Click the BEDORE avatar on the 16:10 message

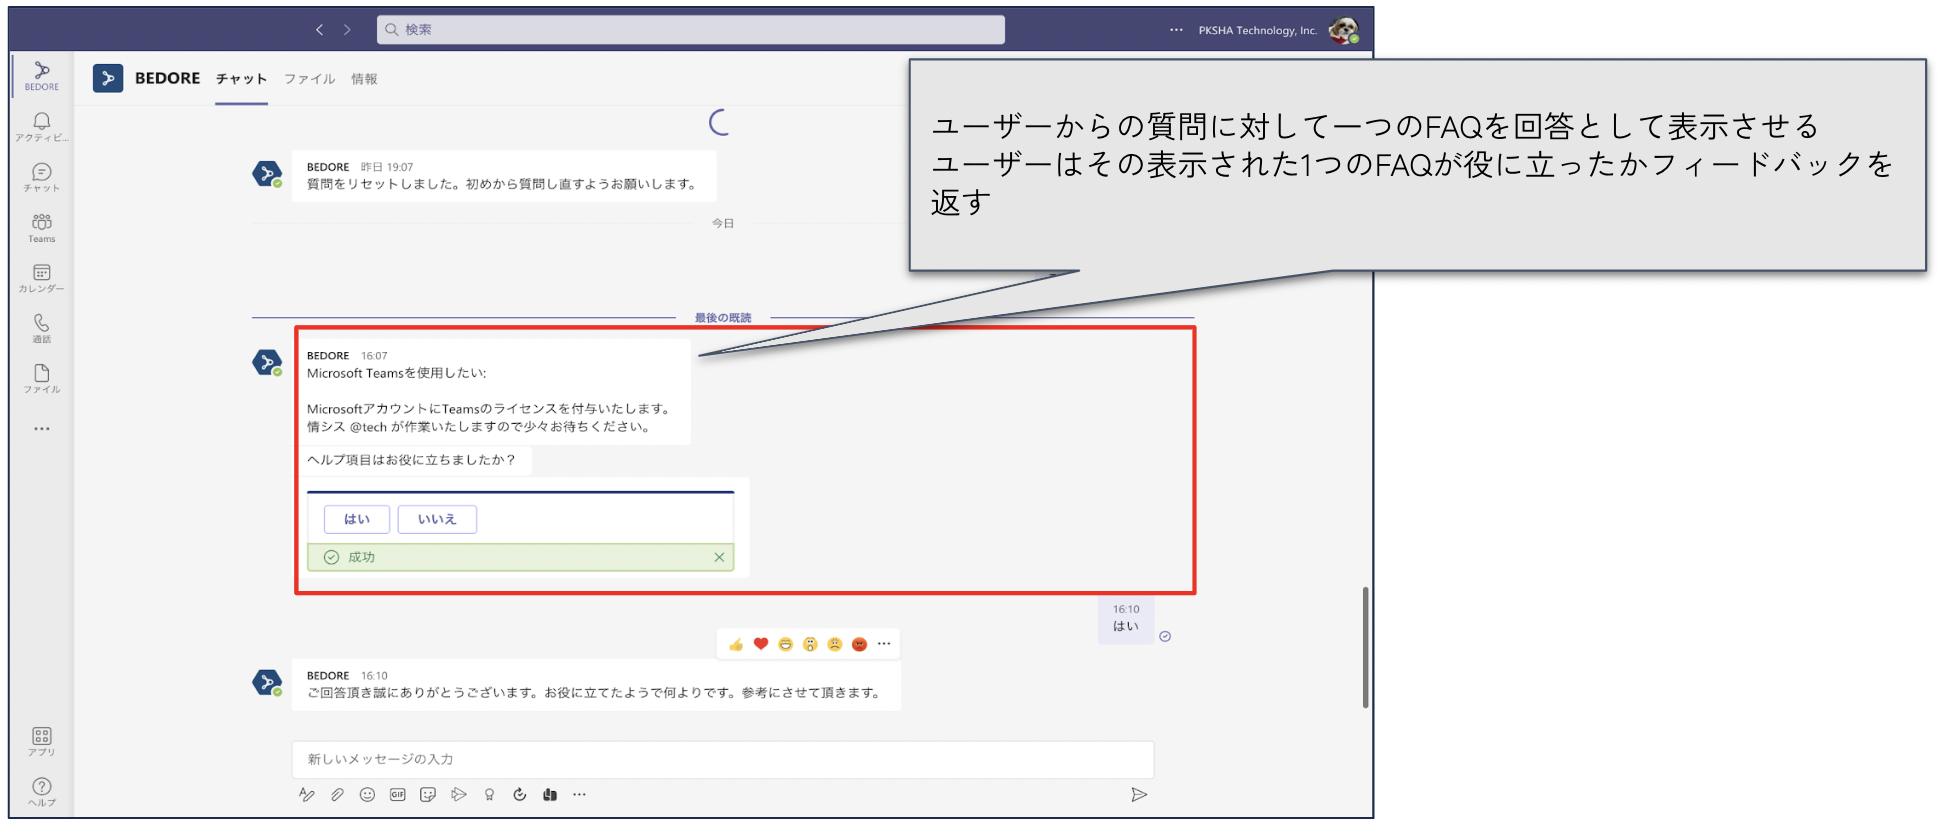(267, 683)
